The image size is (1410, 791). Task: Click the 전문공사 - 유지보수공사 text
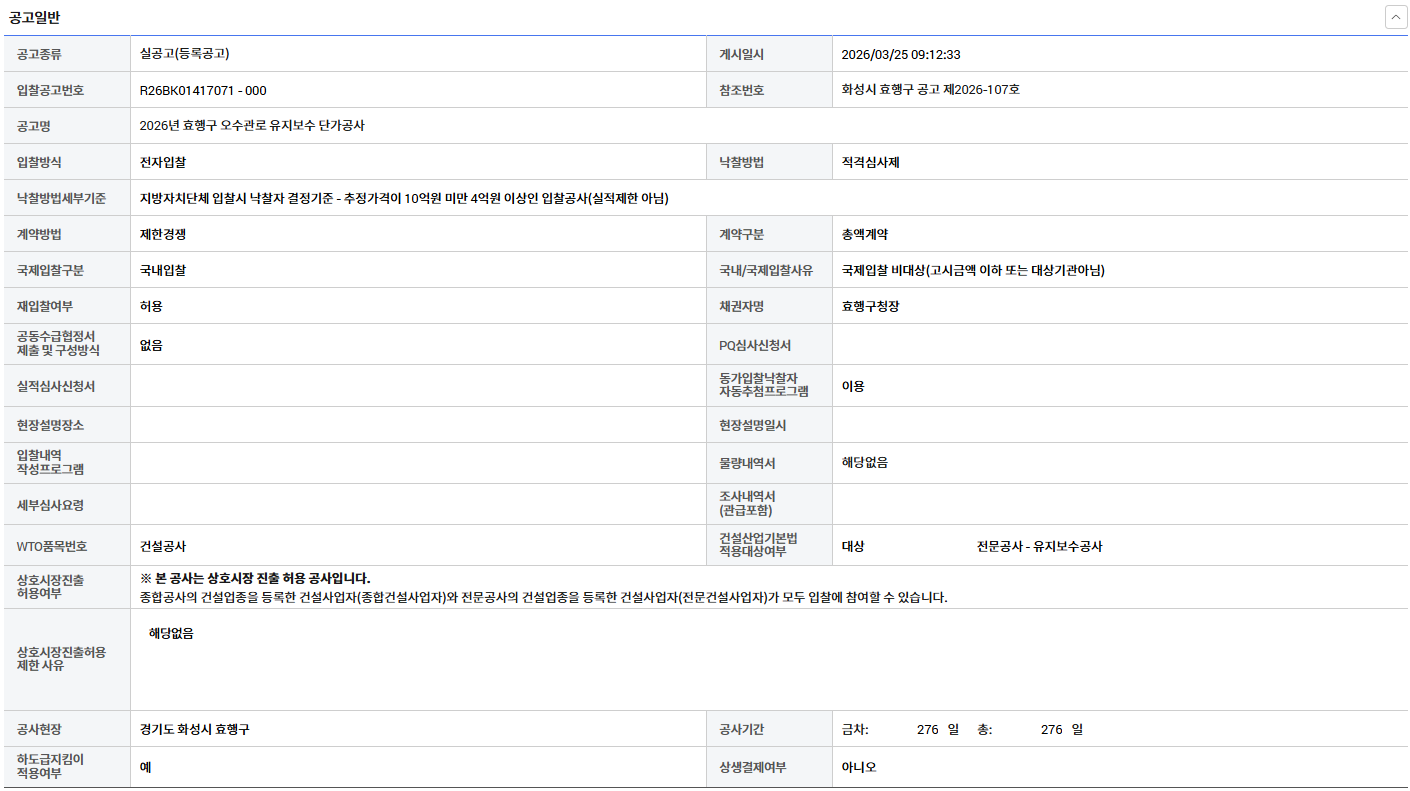pos(1039,546)
